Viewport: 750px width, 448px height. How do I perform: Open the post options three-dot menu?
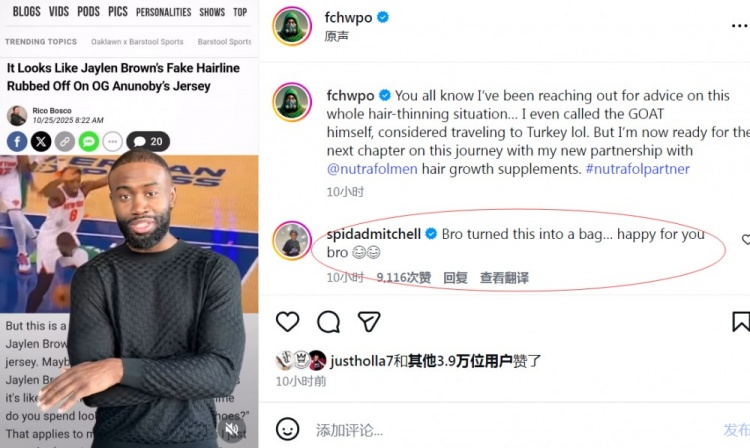[739, 26]
